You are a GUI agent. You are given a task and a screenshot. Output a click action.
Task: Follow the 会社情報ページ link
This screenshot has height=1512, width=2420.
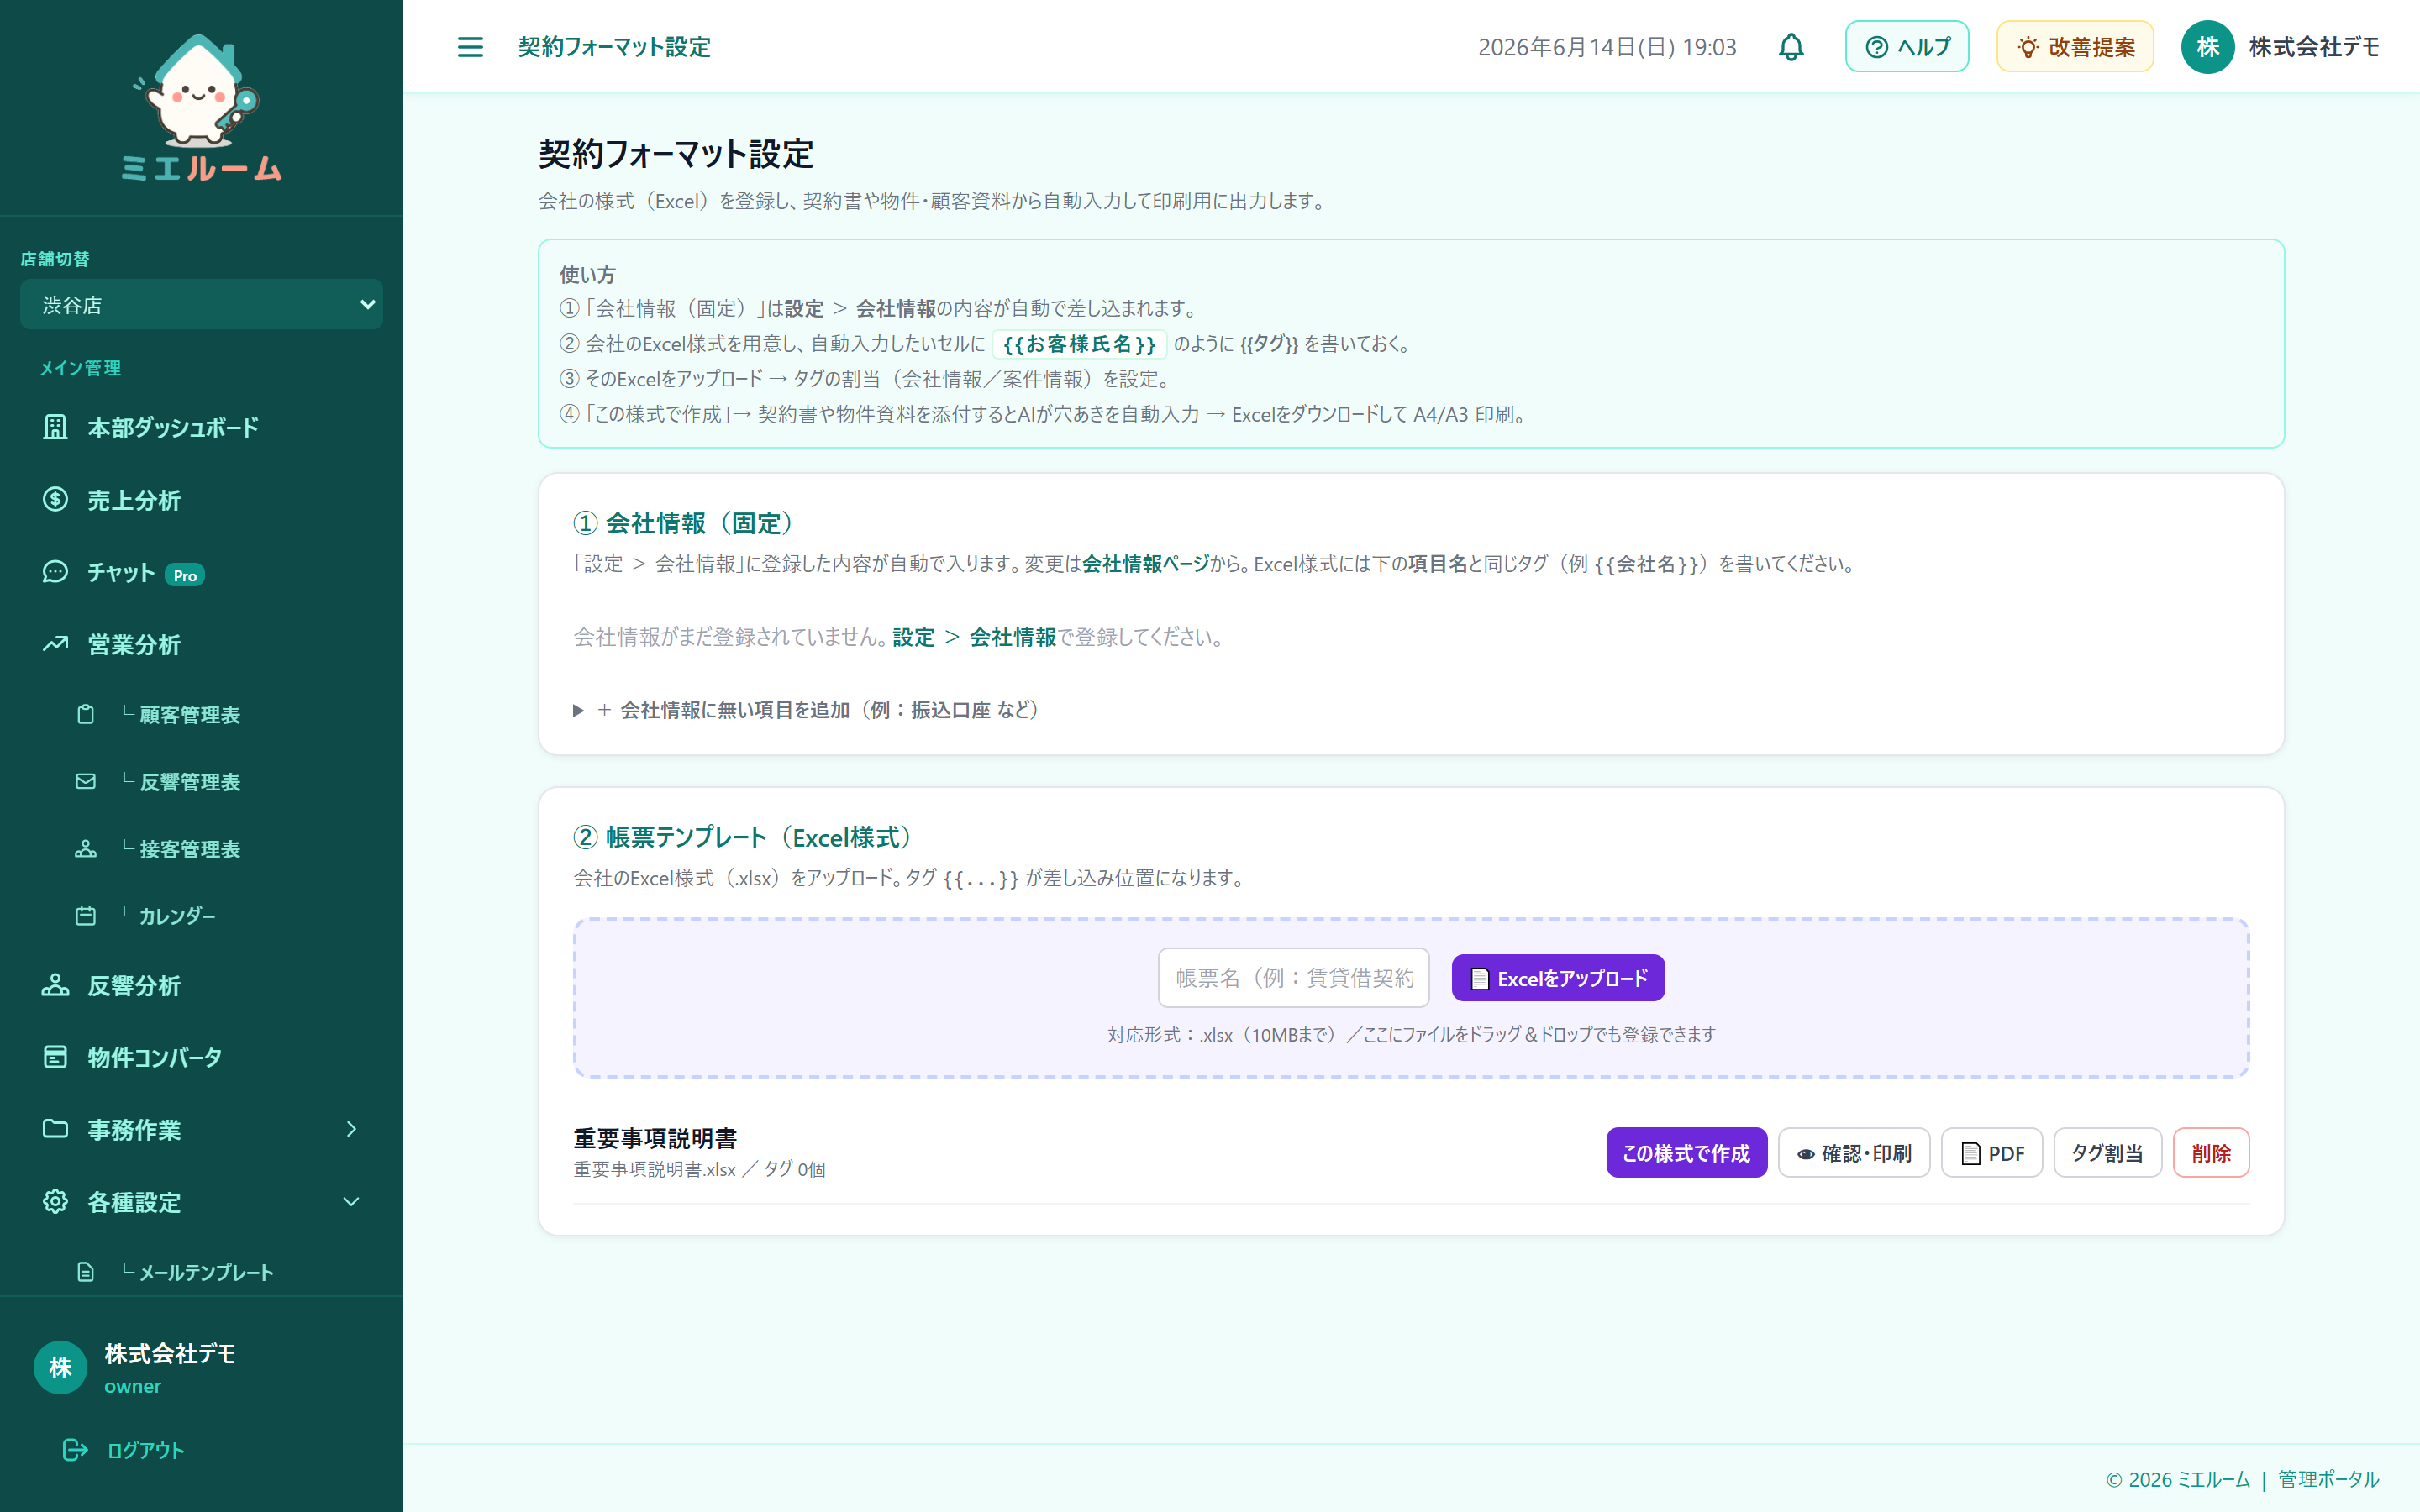pyautogui.click(x=1146, y=564)
